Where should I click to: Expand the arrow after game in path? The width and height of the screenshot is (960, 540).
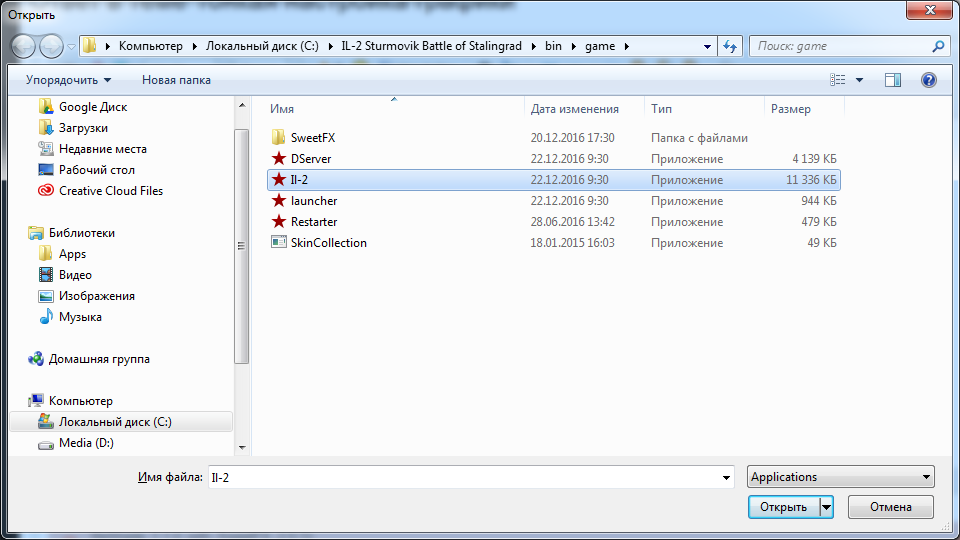coord(627,47)
